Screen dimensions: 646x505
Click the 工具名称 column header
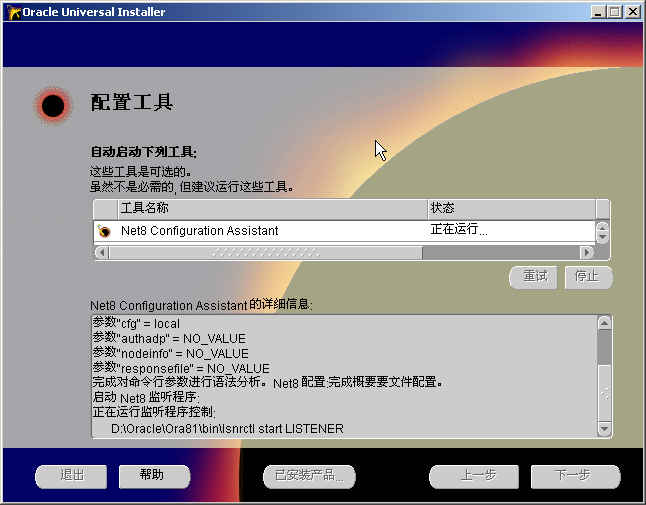[273, 208]
